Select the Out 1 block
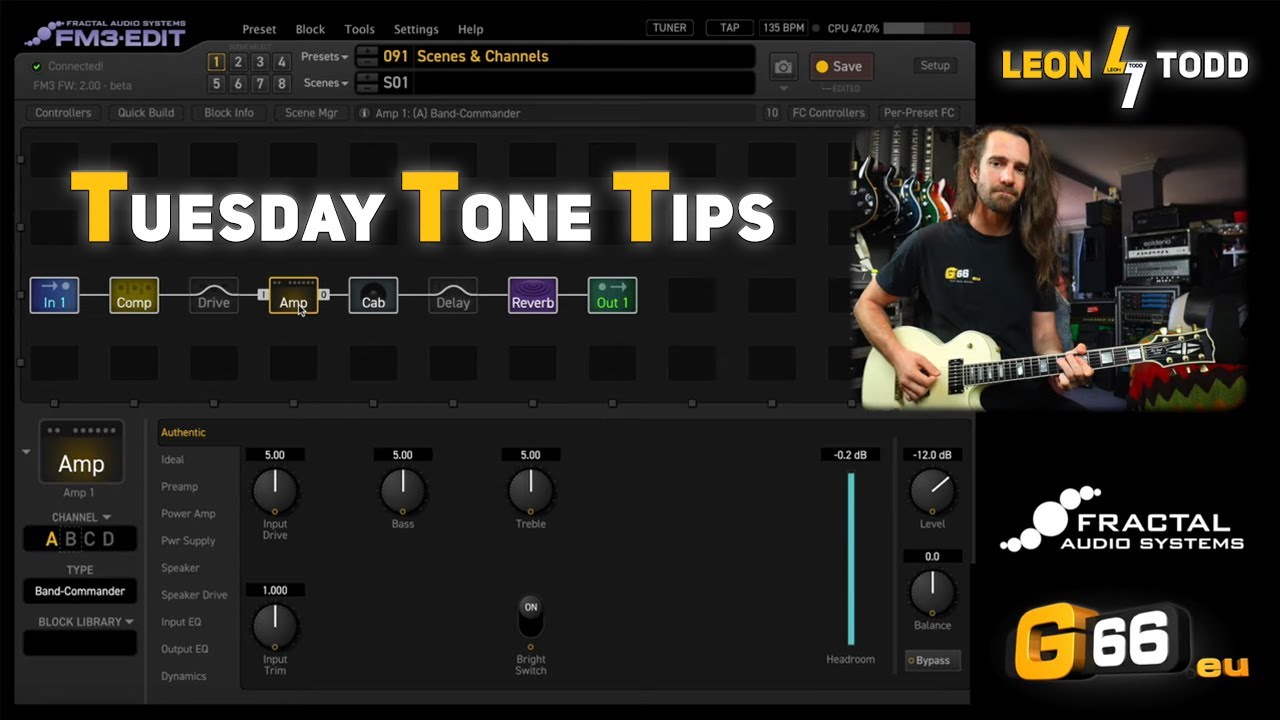This screenshot has height=720, width=1280. pyautogui.click(x=613, y=295)
